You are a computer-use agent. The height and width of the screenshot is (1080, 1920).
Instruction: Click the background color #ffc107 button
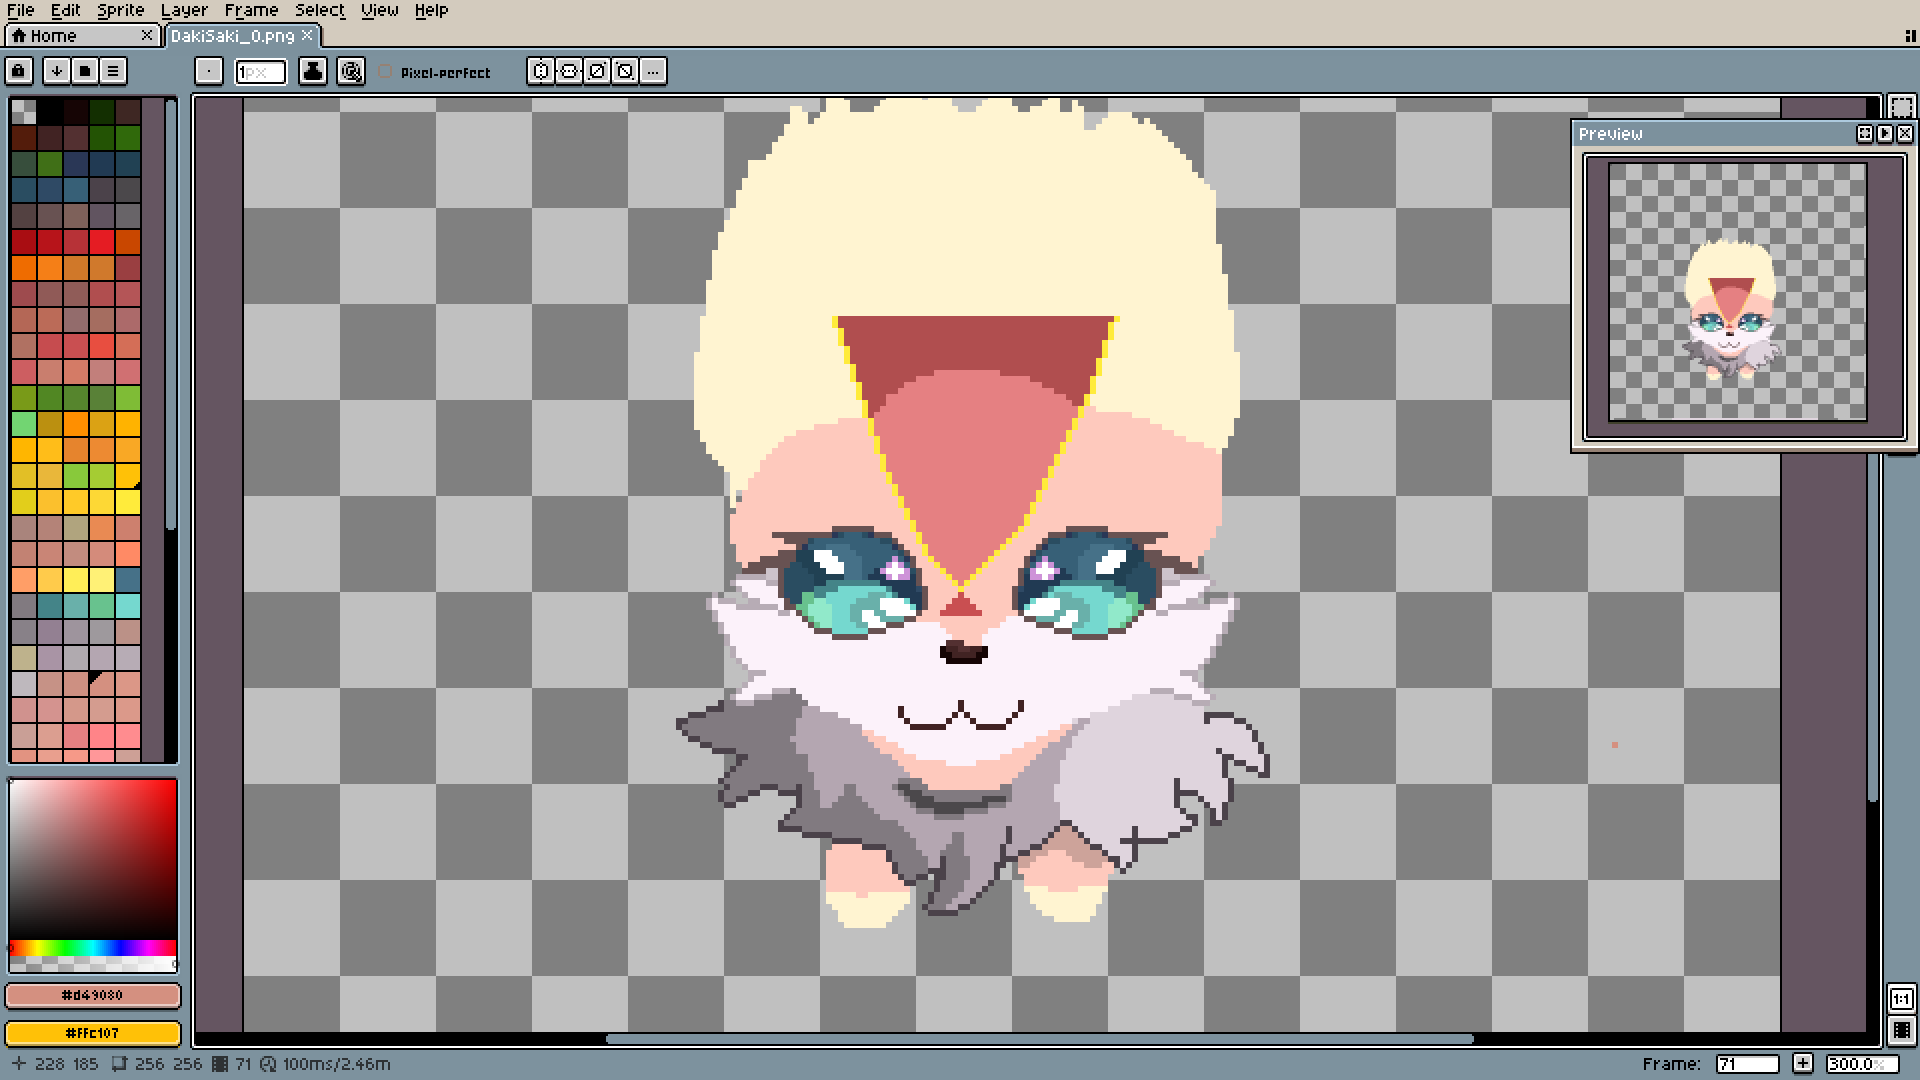[x=93, y=1032]
